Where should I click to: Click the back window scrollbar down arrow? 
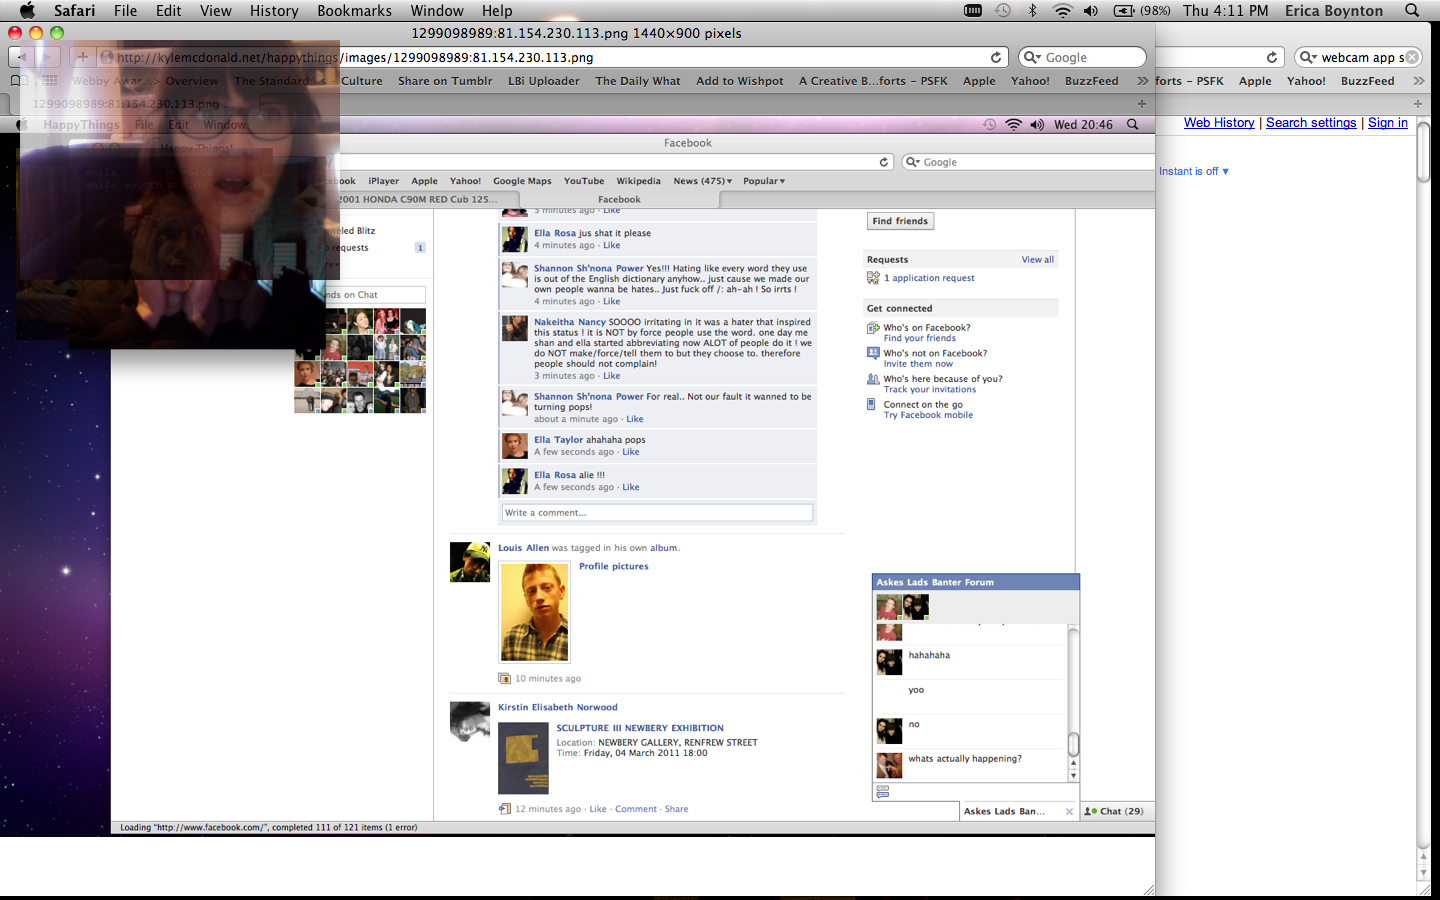tap(1423, 872)
